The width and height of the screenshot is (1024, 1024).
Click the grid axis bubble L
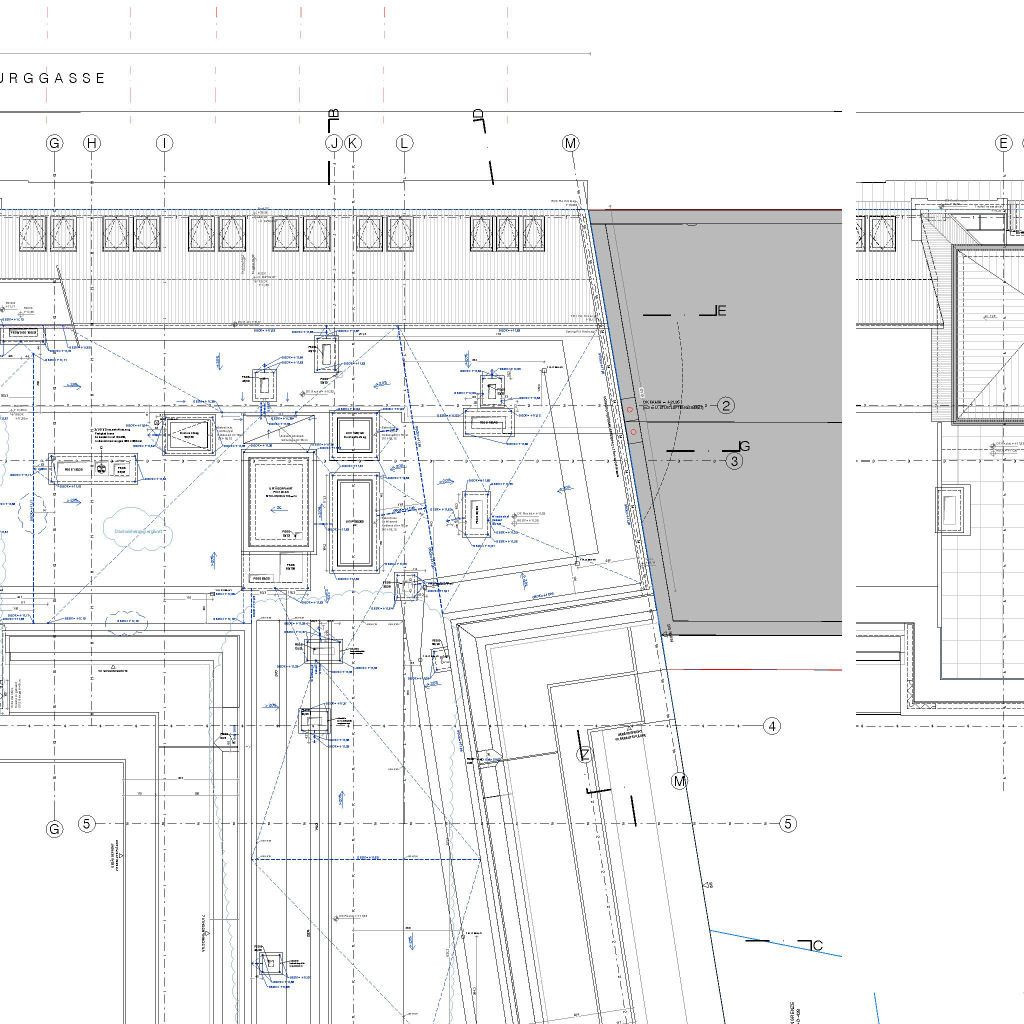[404, 143]
